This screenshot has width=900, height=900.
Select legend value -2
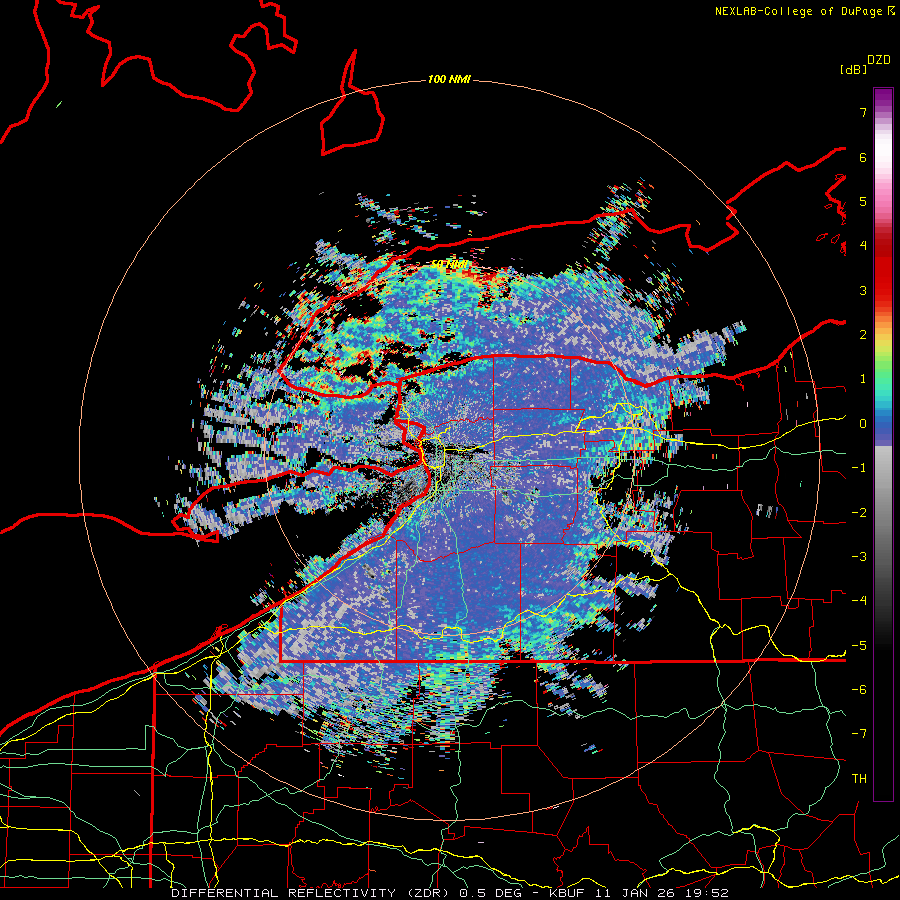[859, 513]
